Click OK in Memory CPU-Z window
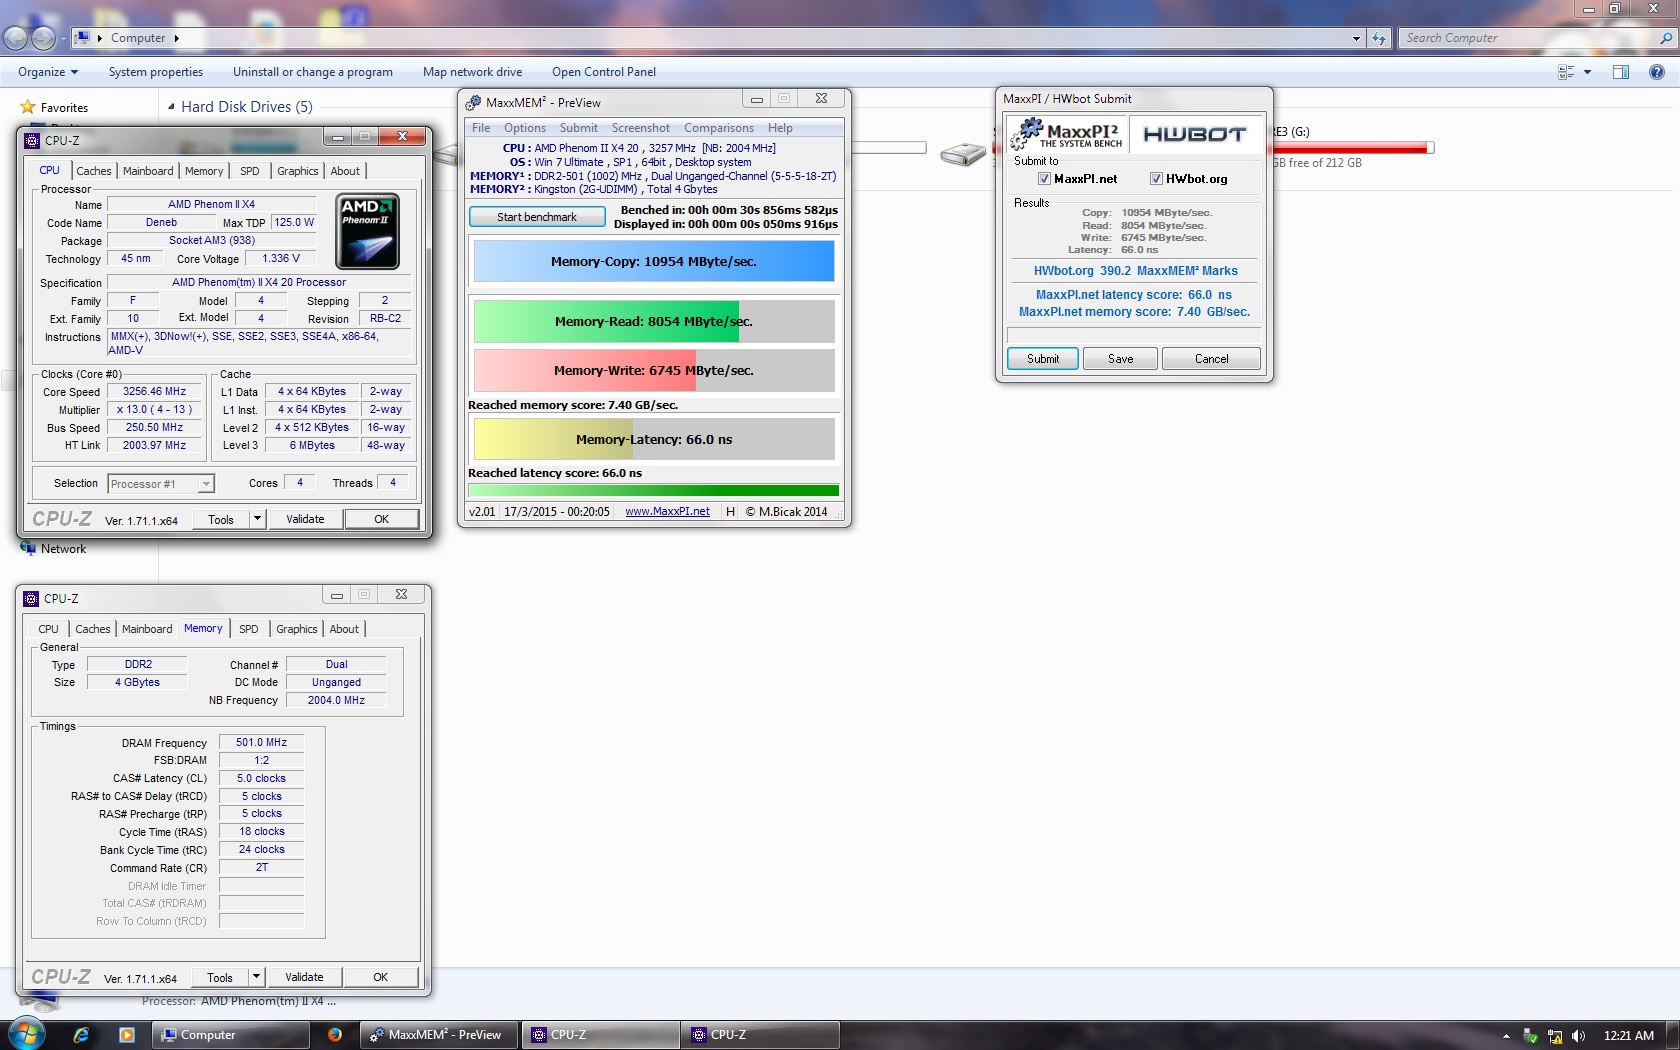Image resolution: width=1680 pixels, height=1050 pixels. pyautogui.click(x=381, y=977)
